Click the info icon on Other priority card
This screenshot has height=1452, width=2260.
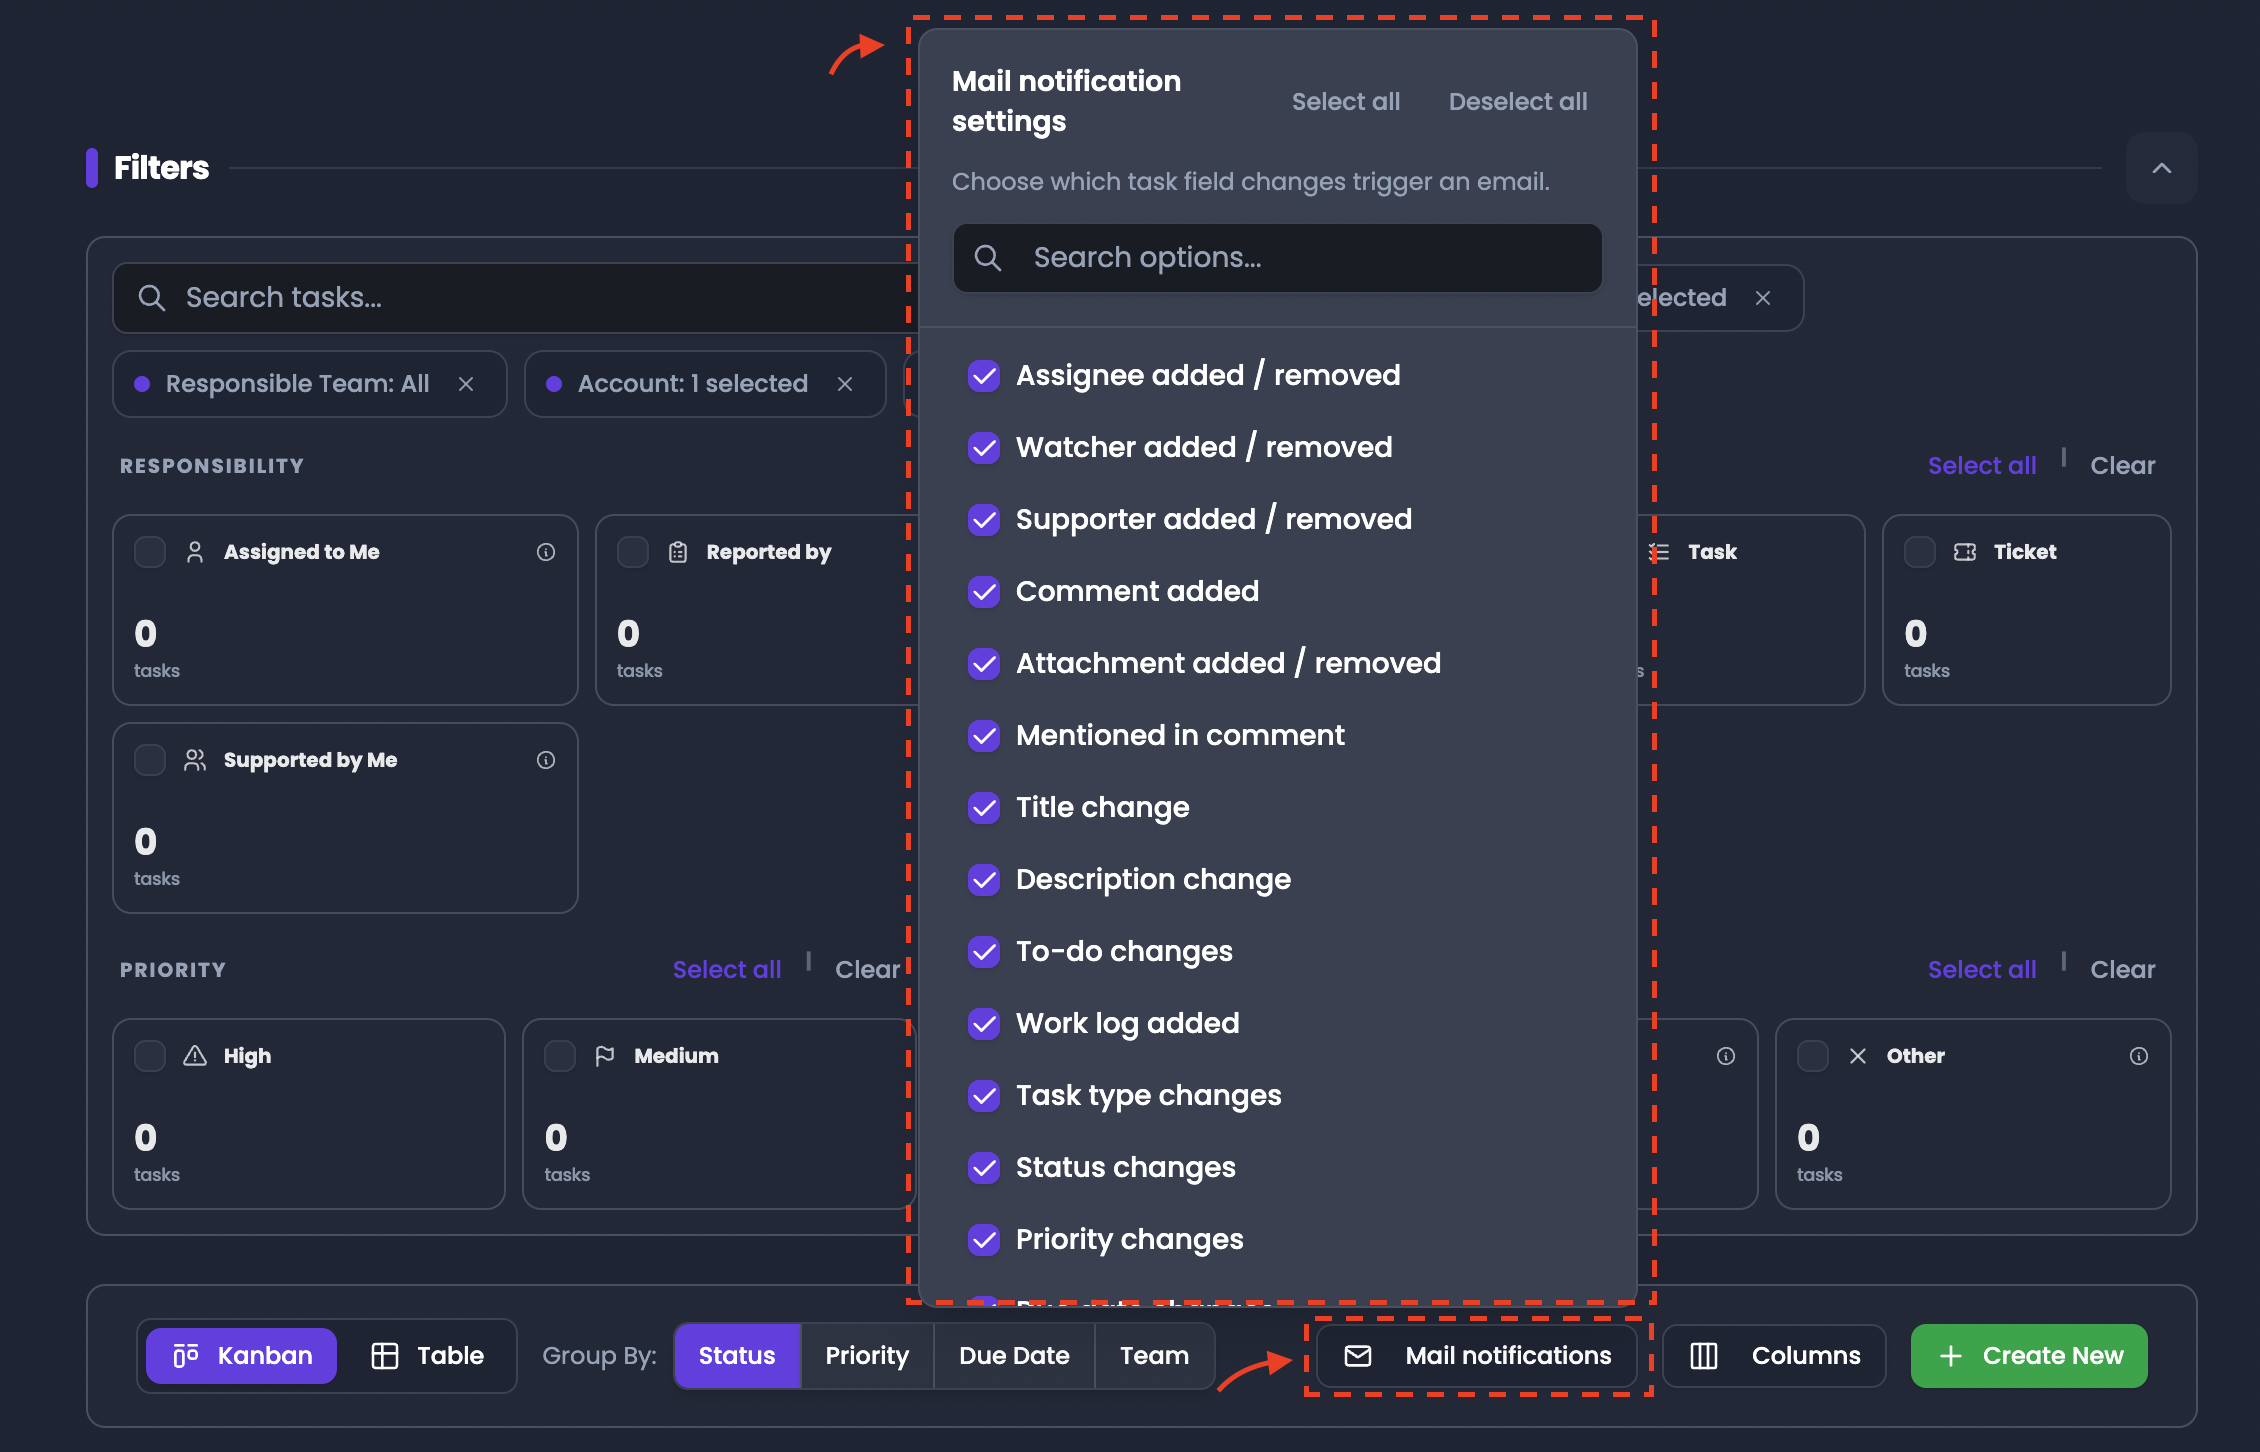(2139, 1056)
